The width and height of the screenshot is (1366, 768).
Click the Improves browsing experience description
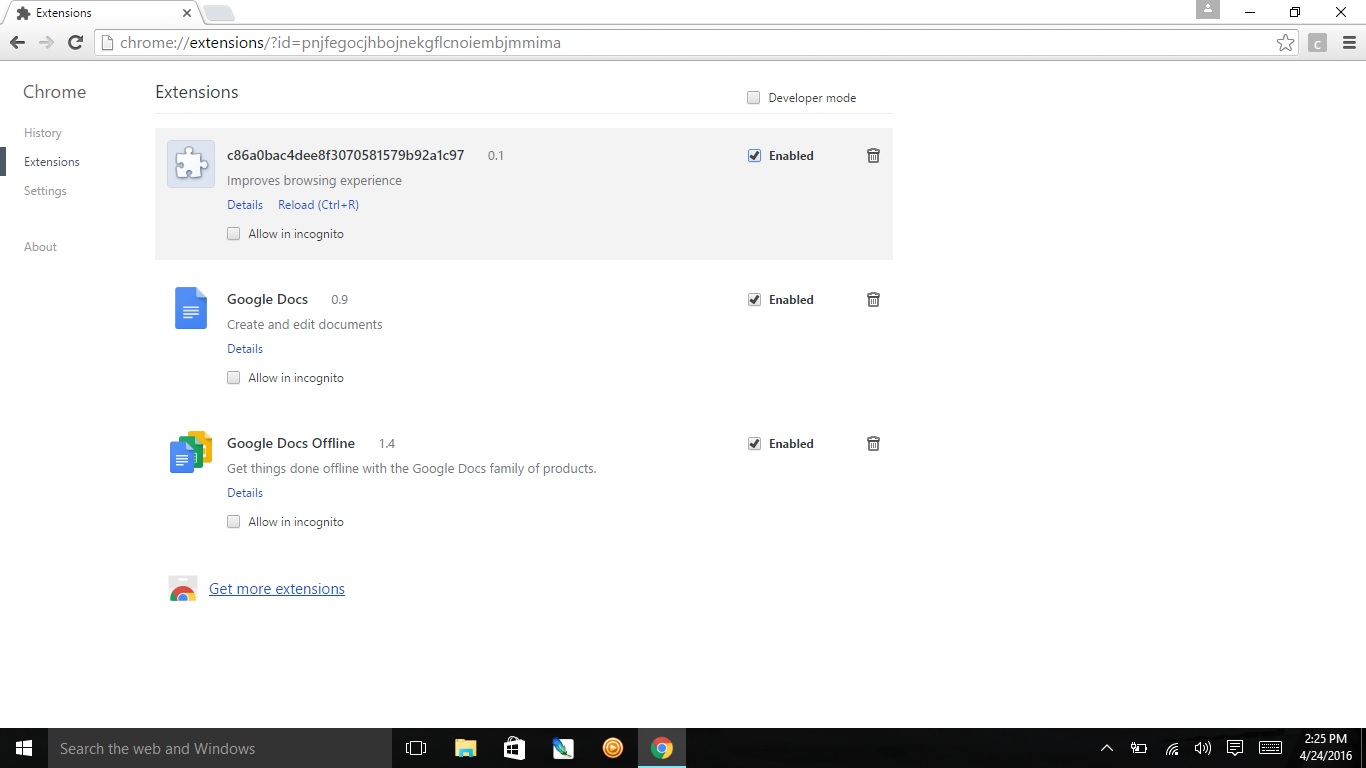[x=314, y=181]
